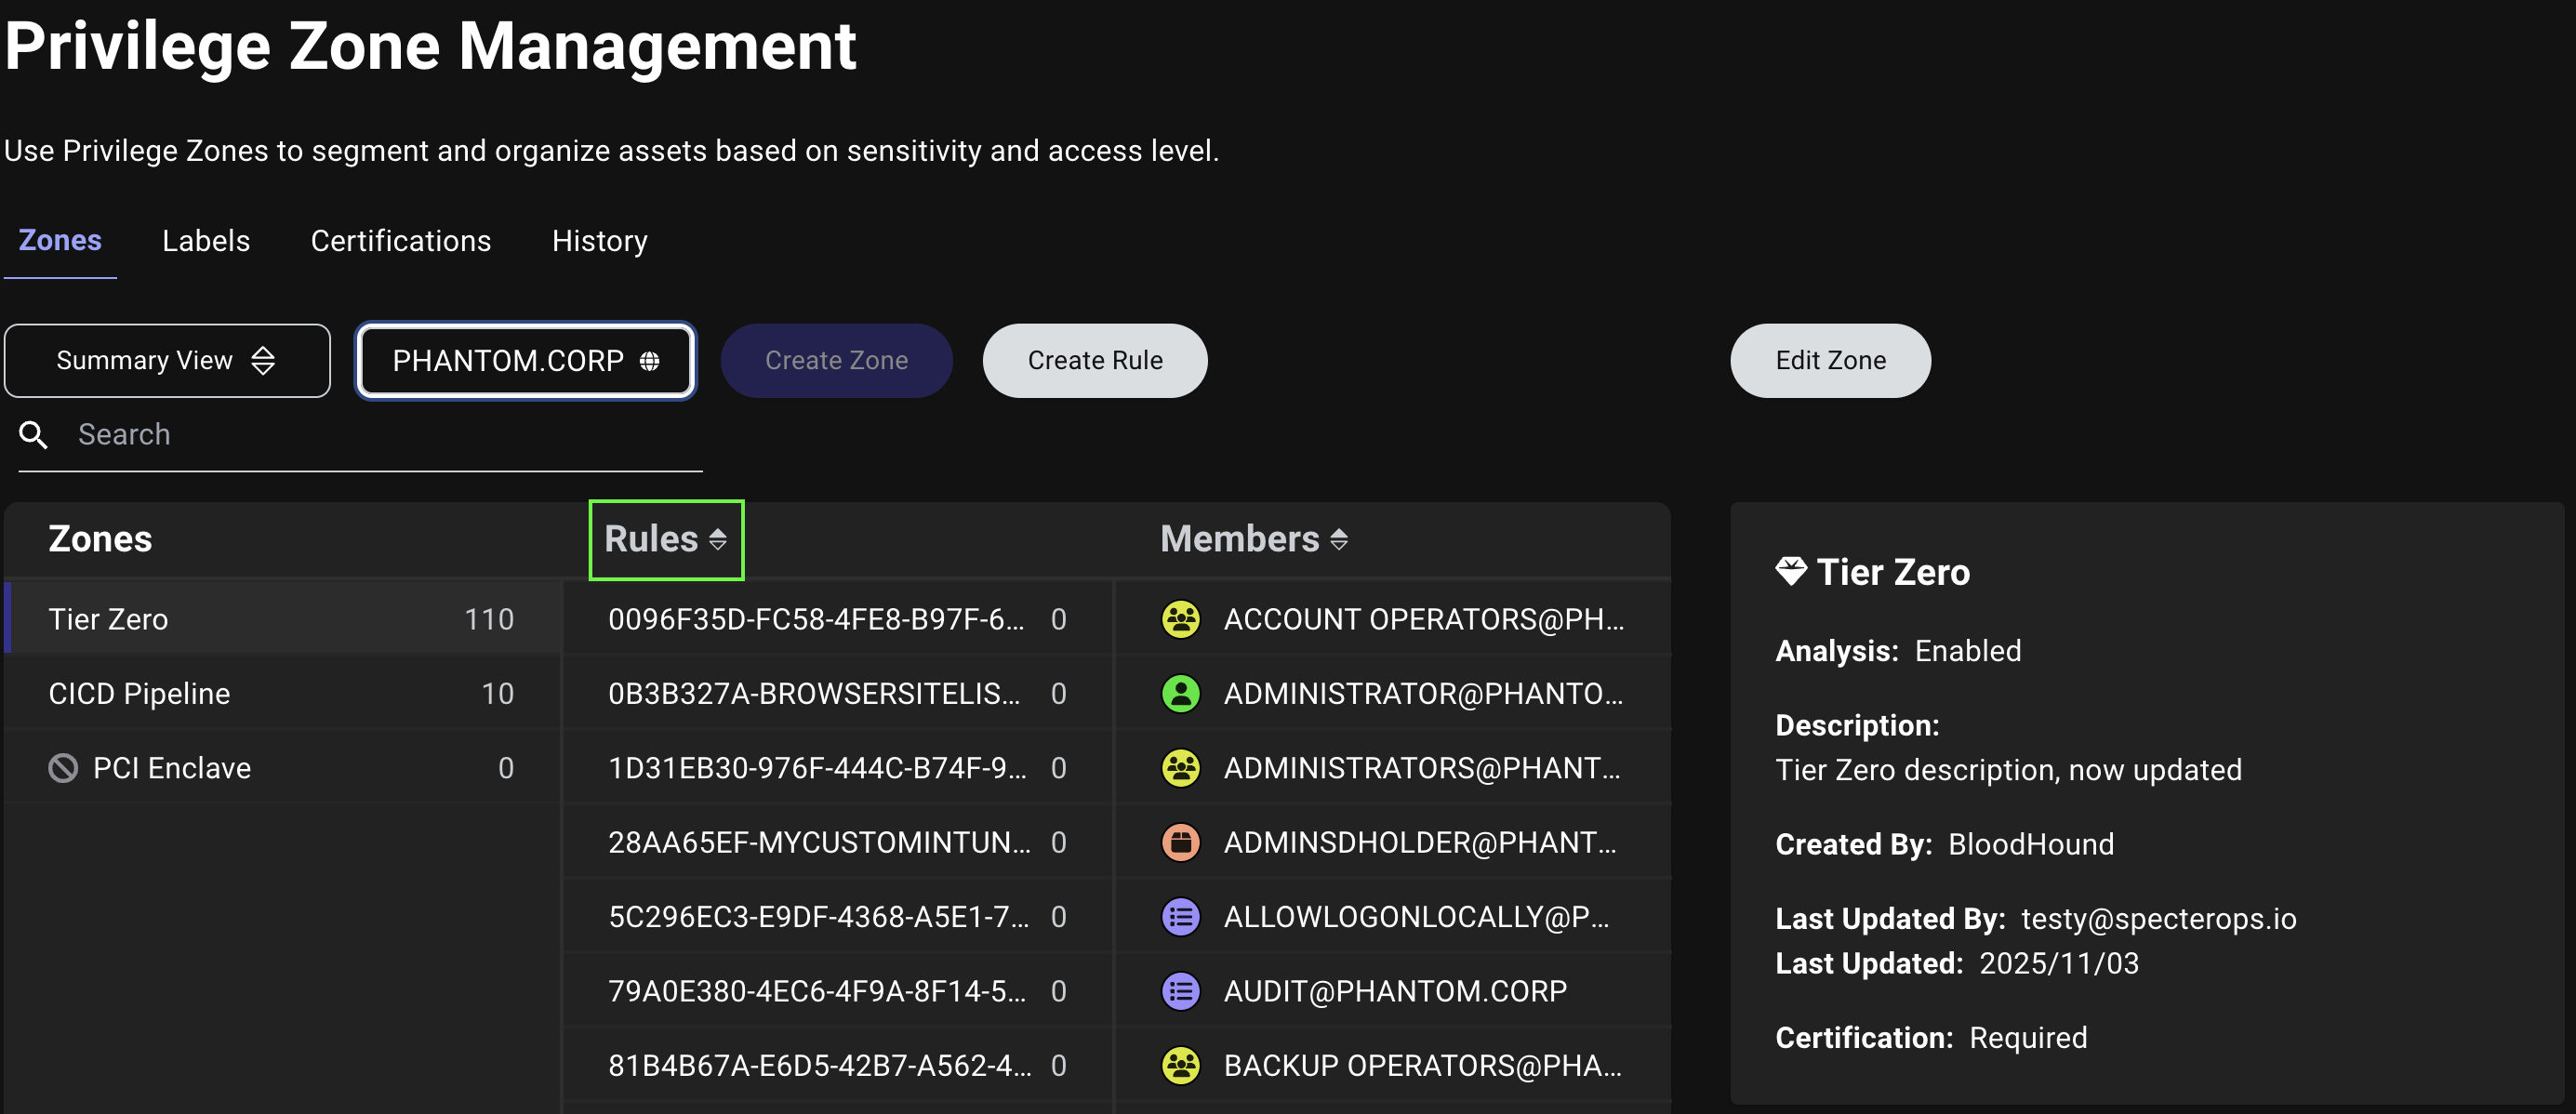Click the search magnifier icon
Screen dimensions: 2576x1114
coord(33,434)
